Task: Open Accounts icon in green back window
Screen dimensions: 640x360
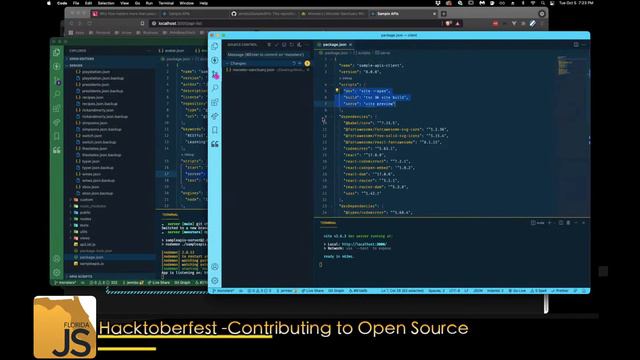Action: click(57, 258)
